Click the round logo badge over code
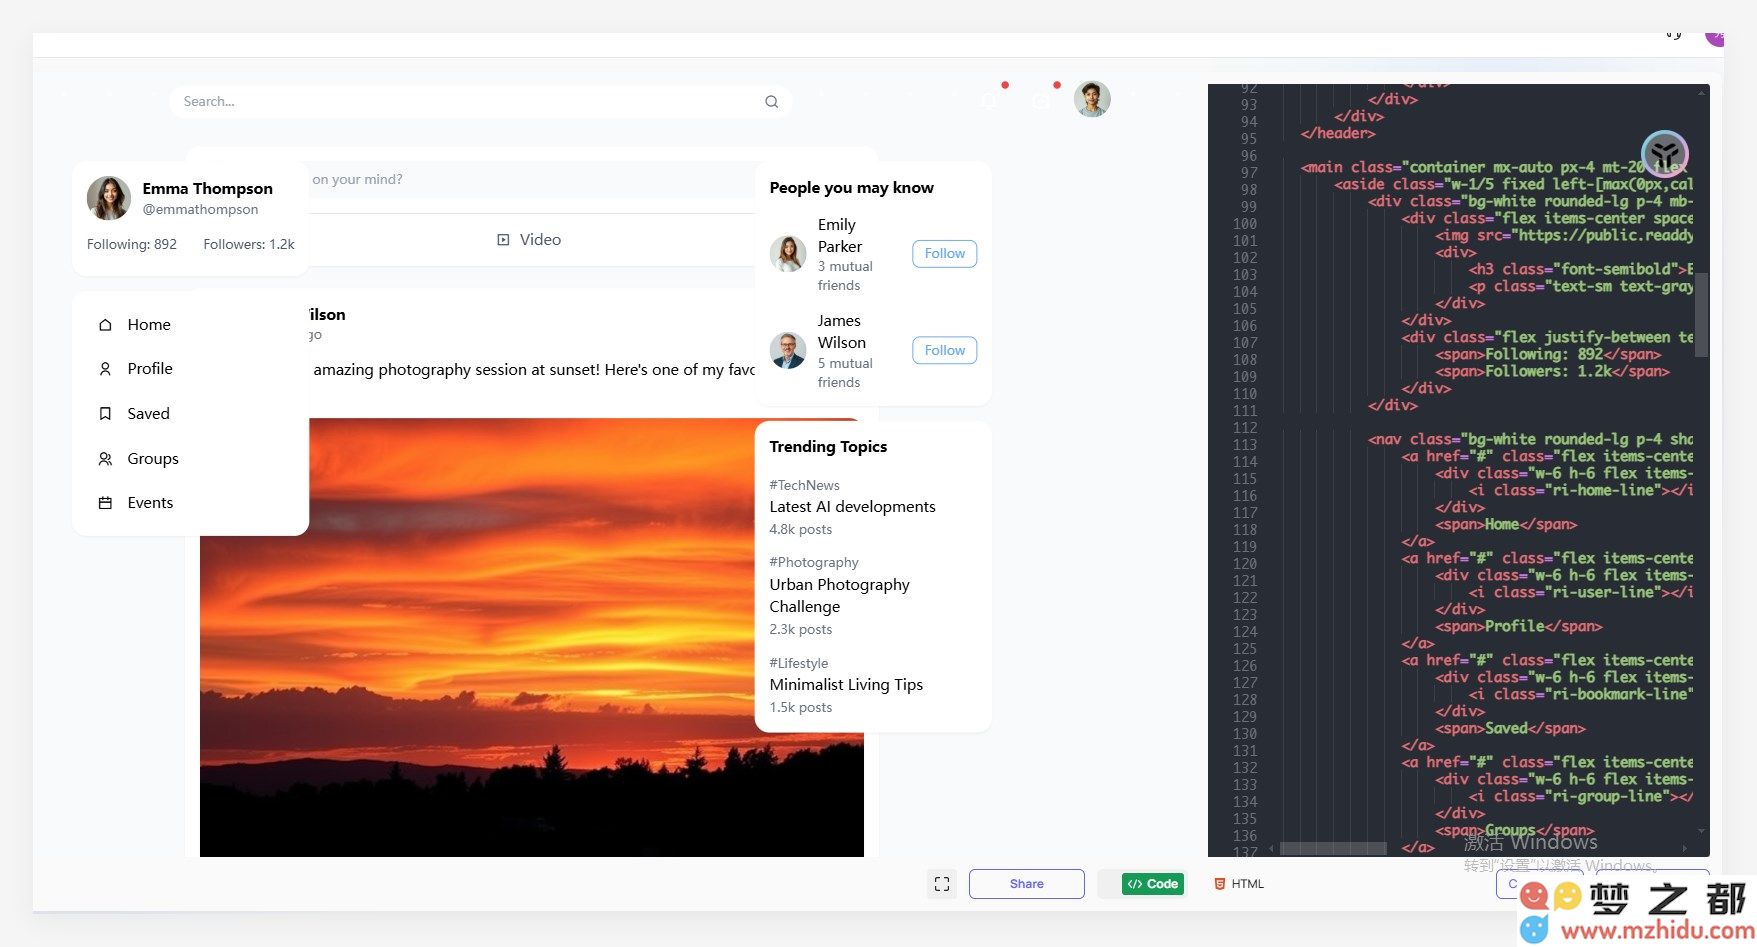The height and width of the screenshot is (947, 1757). click(x=1665, y=154)
